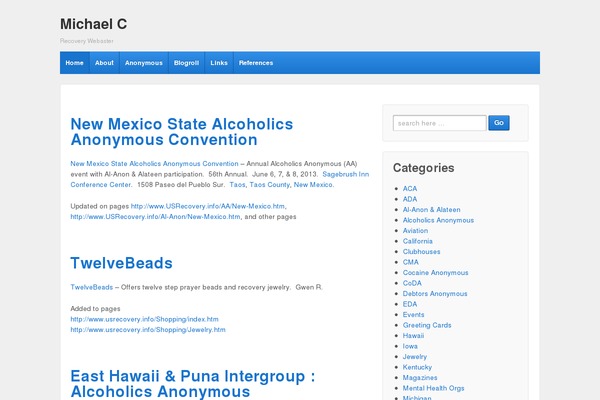Open the Hawaii category
600x400 pixels.
(x=413, y=336)
